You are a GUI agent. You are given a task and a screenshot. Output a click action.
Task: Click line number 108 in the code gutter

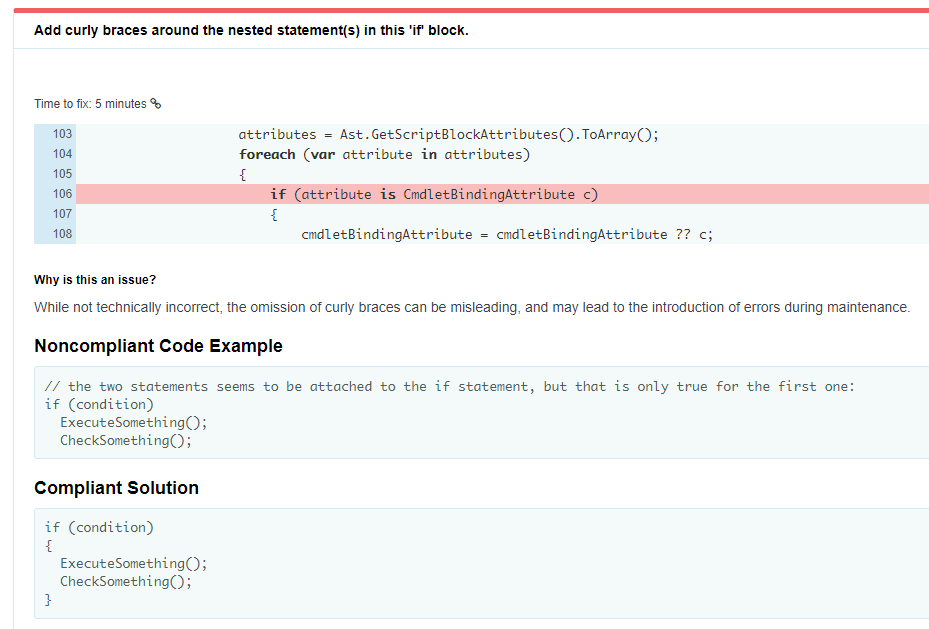tap(62, 234)
